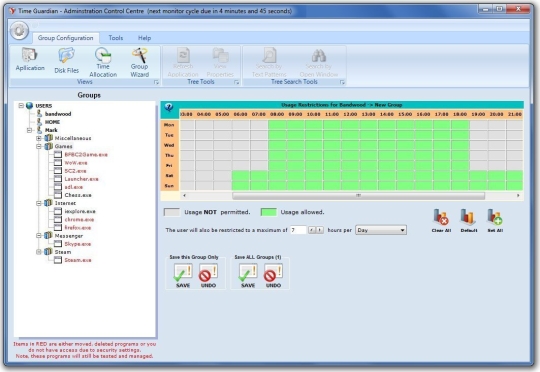Select Skype.exe under Messenger
Screen dimensions: 540x372
[78, 244]
